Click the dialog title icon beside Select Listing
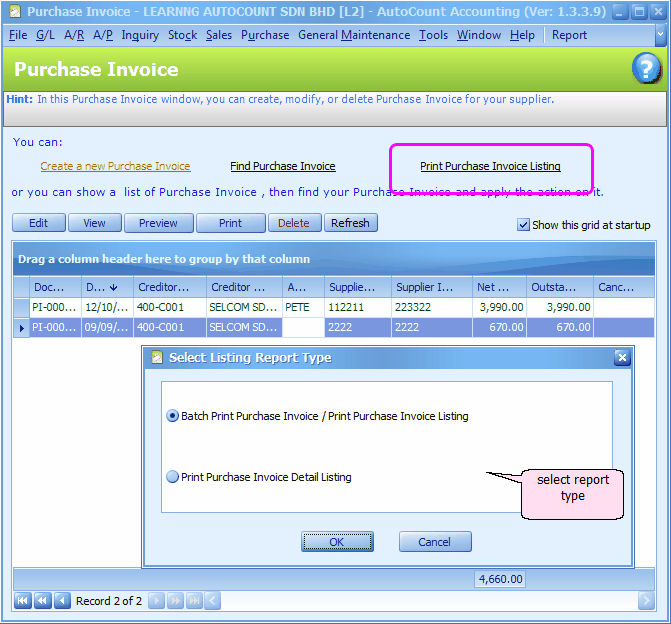The image size is (671, 624). click(157, 357)
